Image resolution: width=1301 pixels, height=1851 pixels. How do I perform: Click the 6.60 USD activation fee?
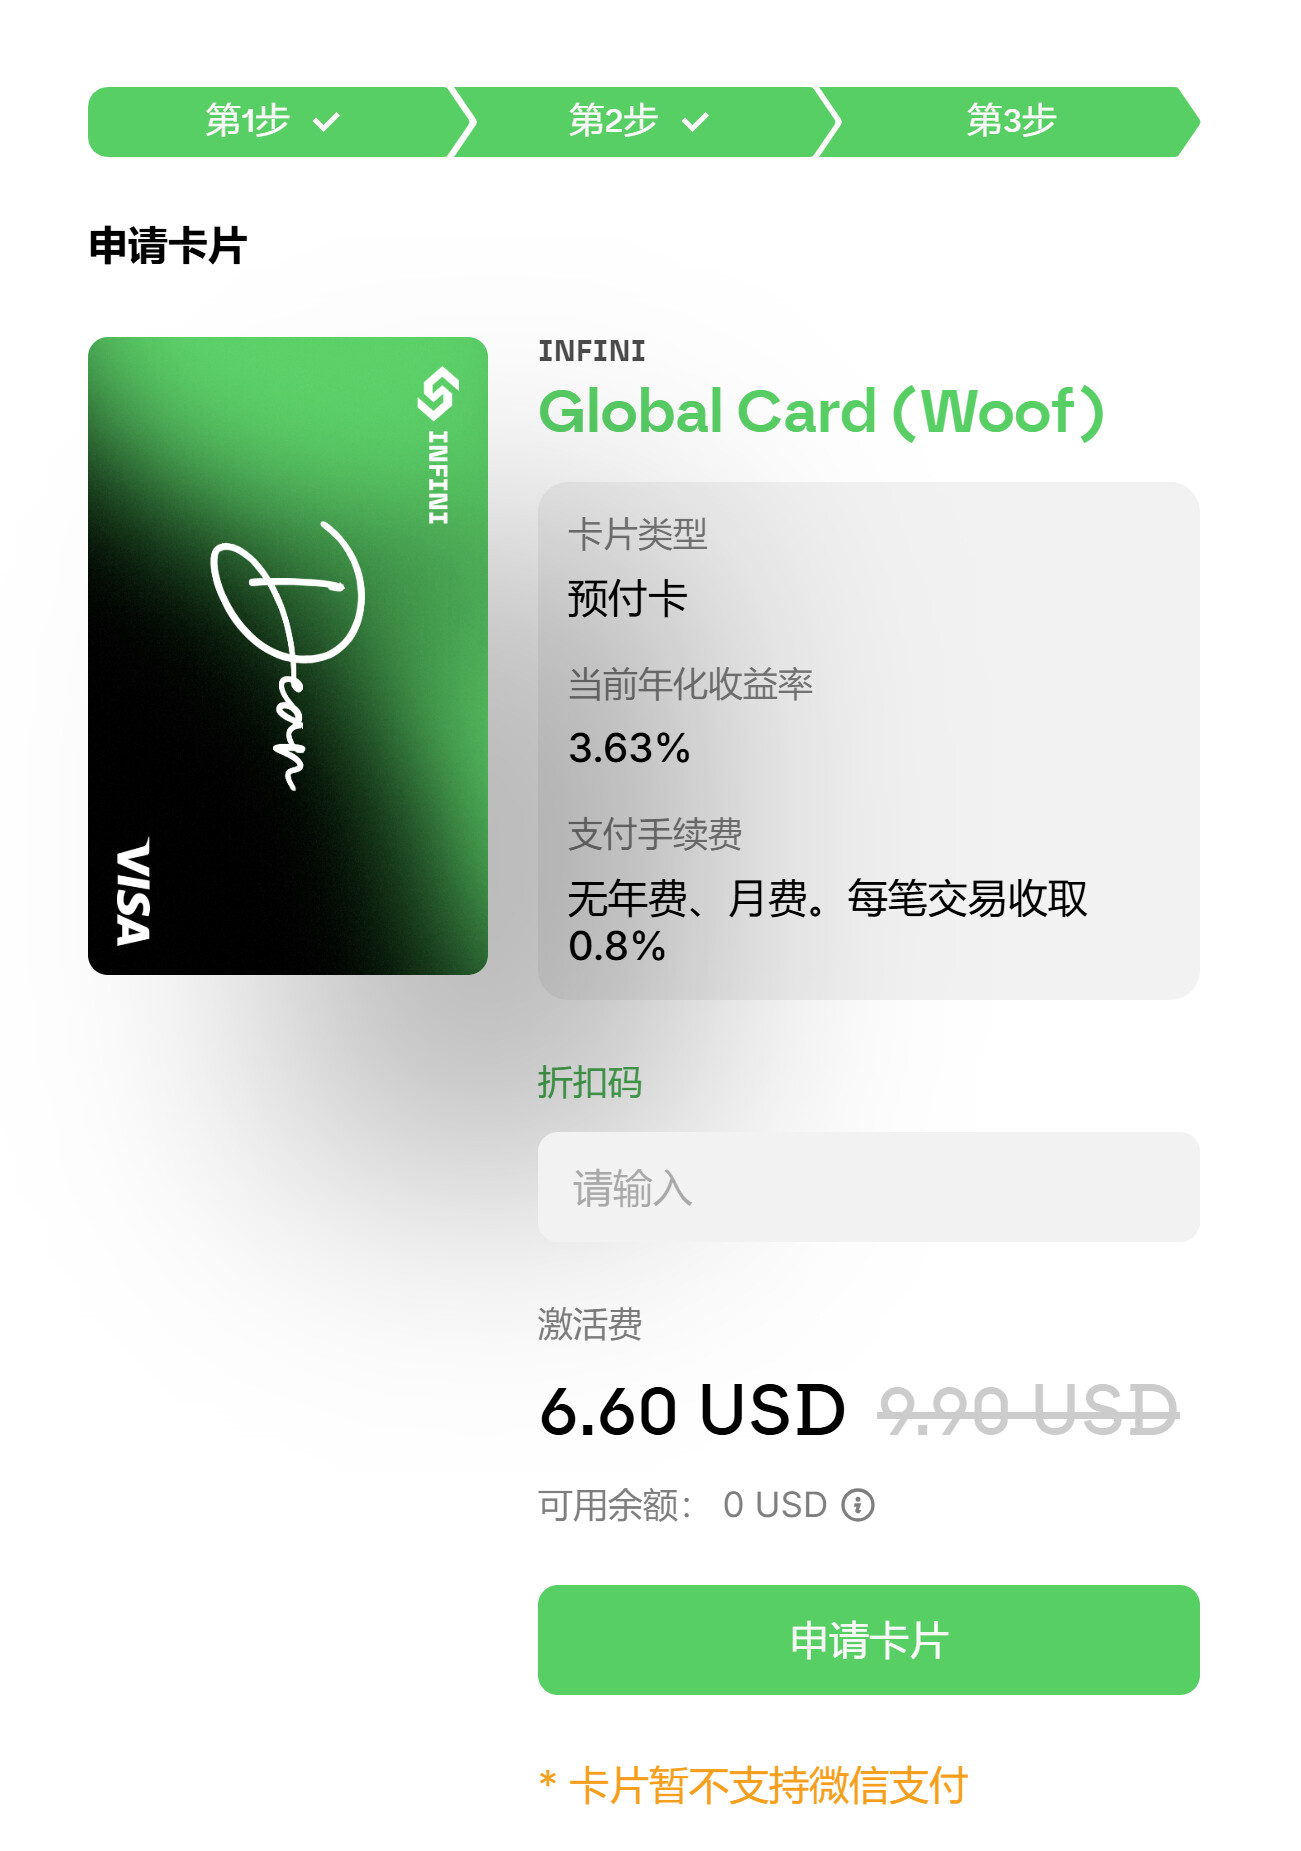(x=692, y=1410)
